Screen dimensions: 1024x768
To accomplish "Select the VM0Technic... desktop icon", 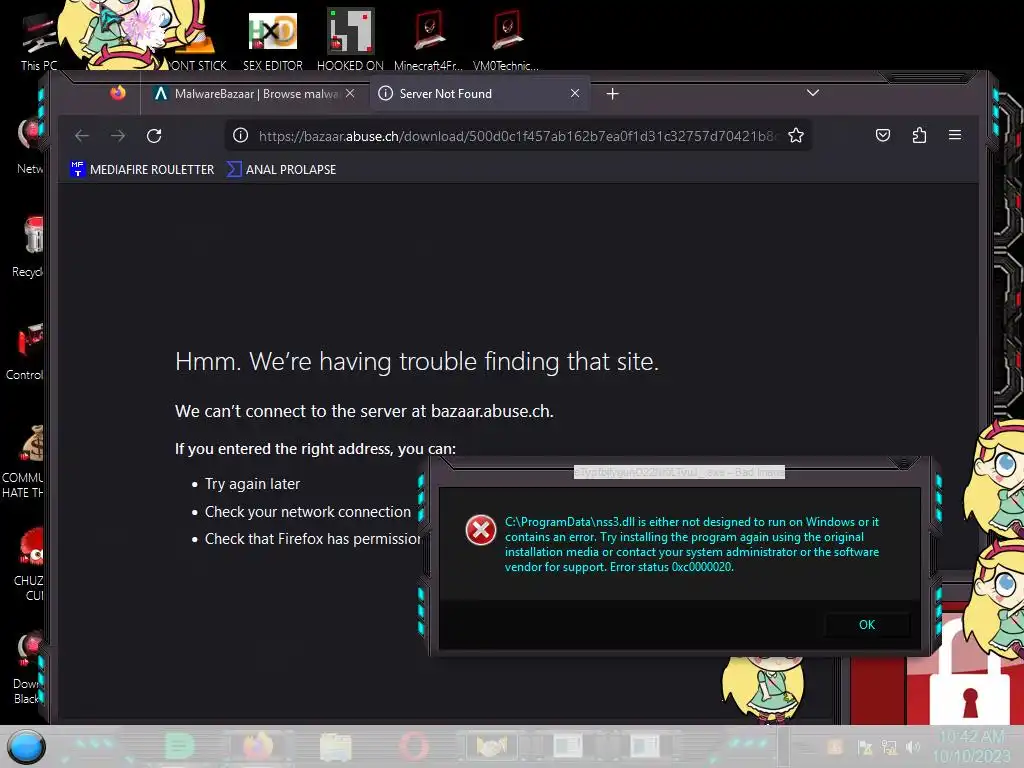I will tap(506, 40).
